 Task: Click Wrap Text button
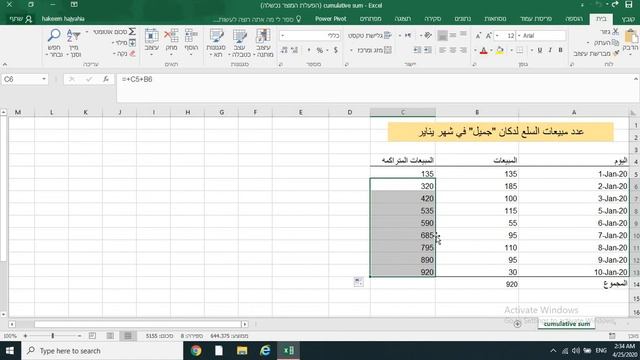click(x=369, y=36)
